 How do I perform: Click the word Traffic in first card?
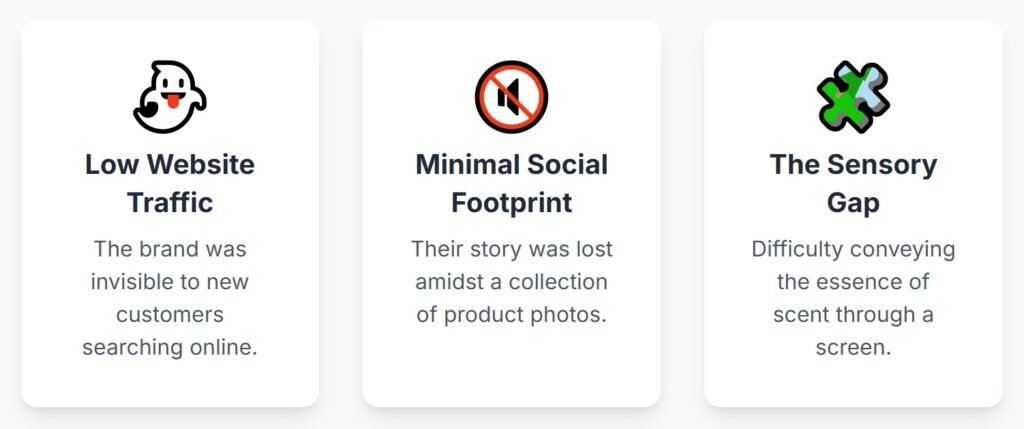(170, 202)
